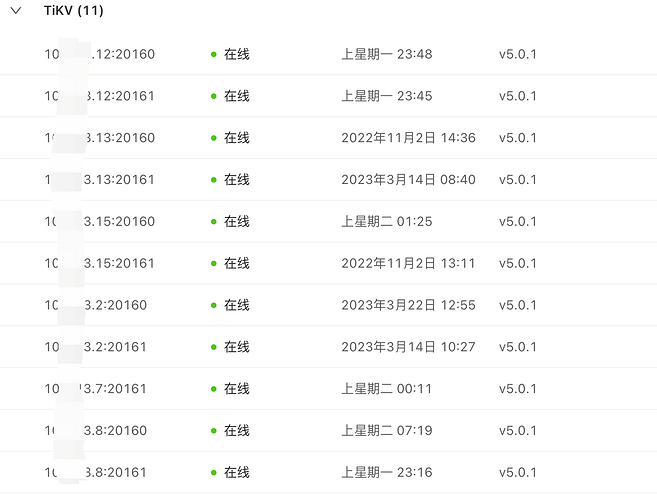657x500 pixels.
Task: Click the 上星期一 23:48 uptime cell
Action: (387, 54)
